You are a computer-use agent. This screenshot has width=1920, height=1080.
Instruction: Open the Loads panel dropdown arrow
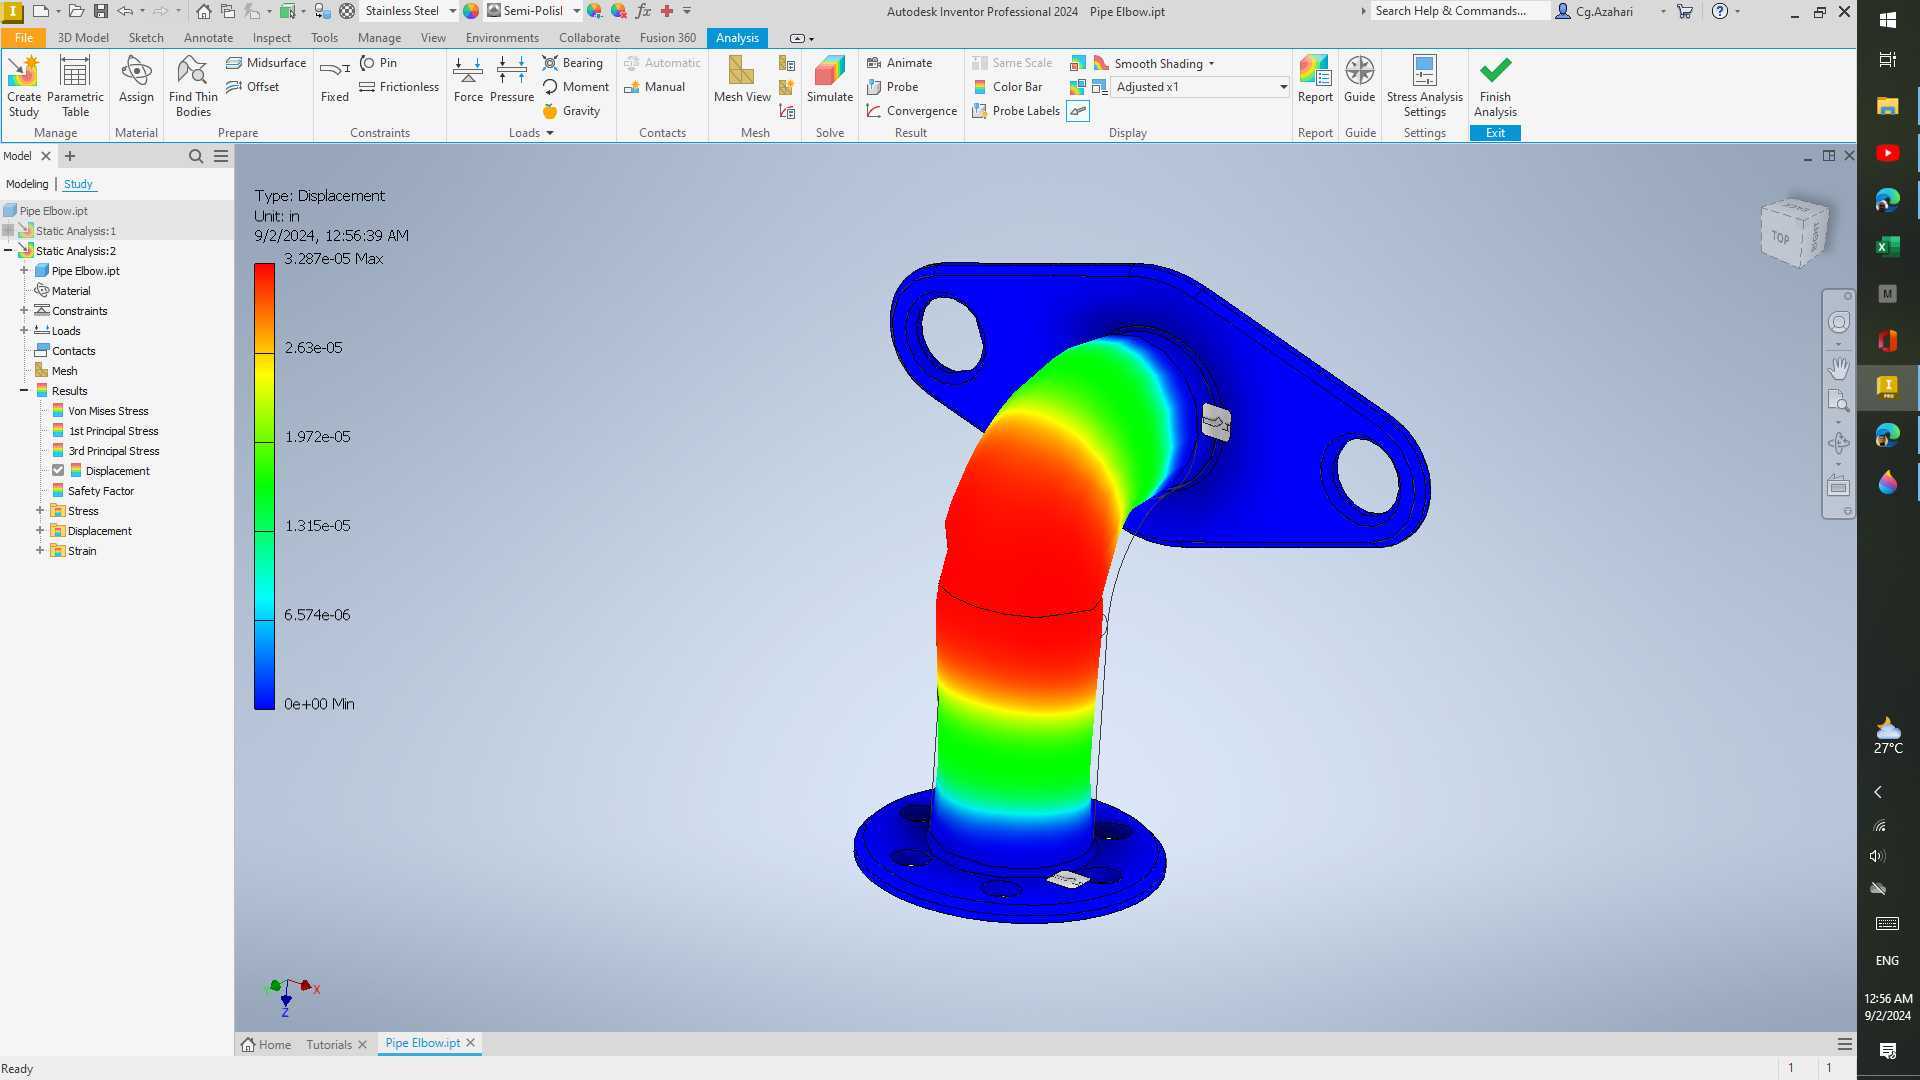click(549, 133)
